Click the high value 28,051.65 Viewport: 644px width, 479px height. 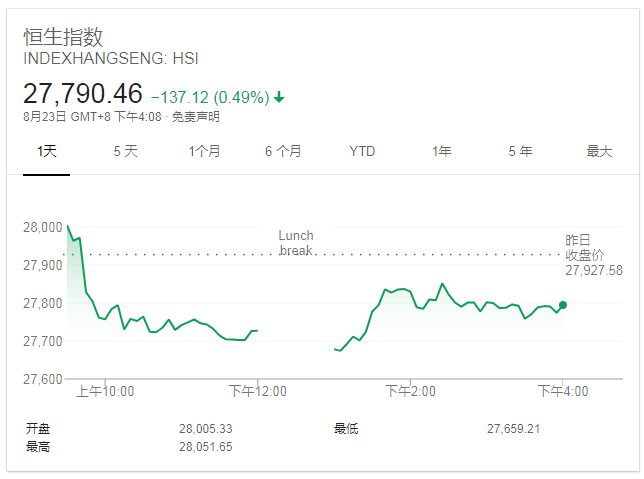click(206, 447)
